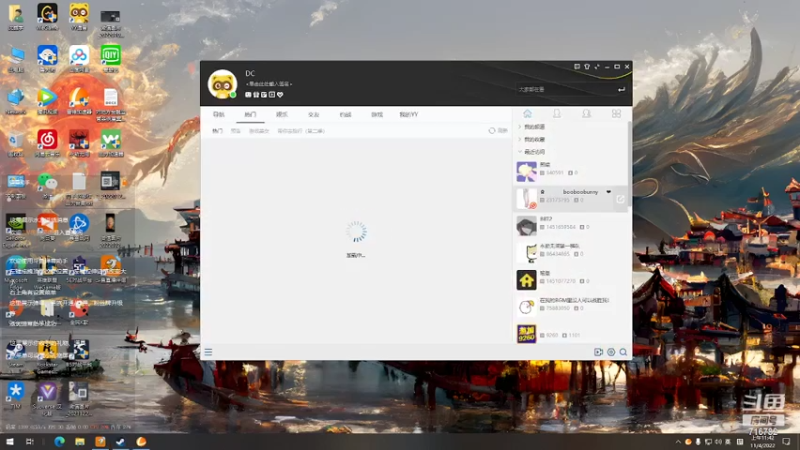Open the WeChat desktop icon
800x450 pixels.
[47, 185]
